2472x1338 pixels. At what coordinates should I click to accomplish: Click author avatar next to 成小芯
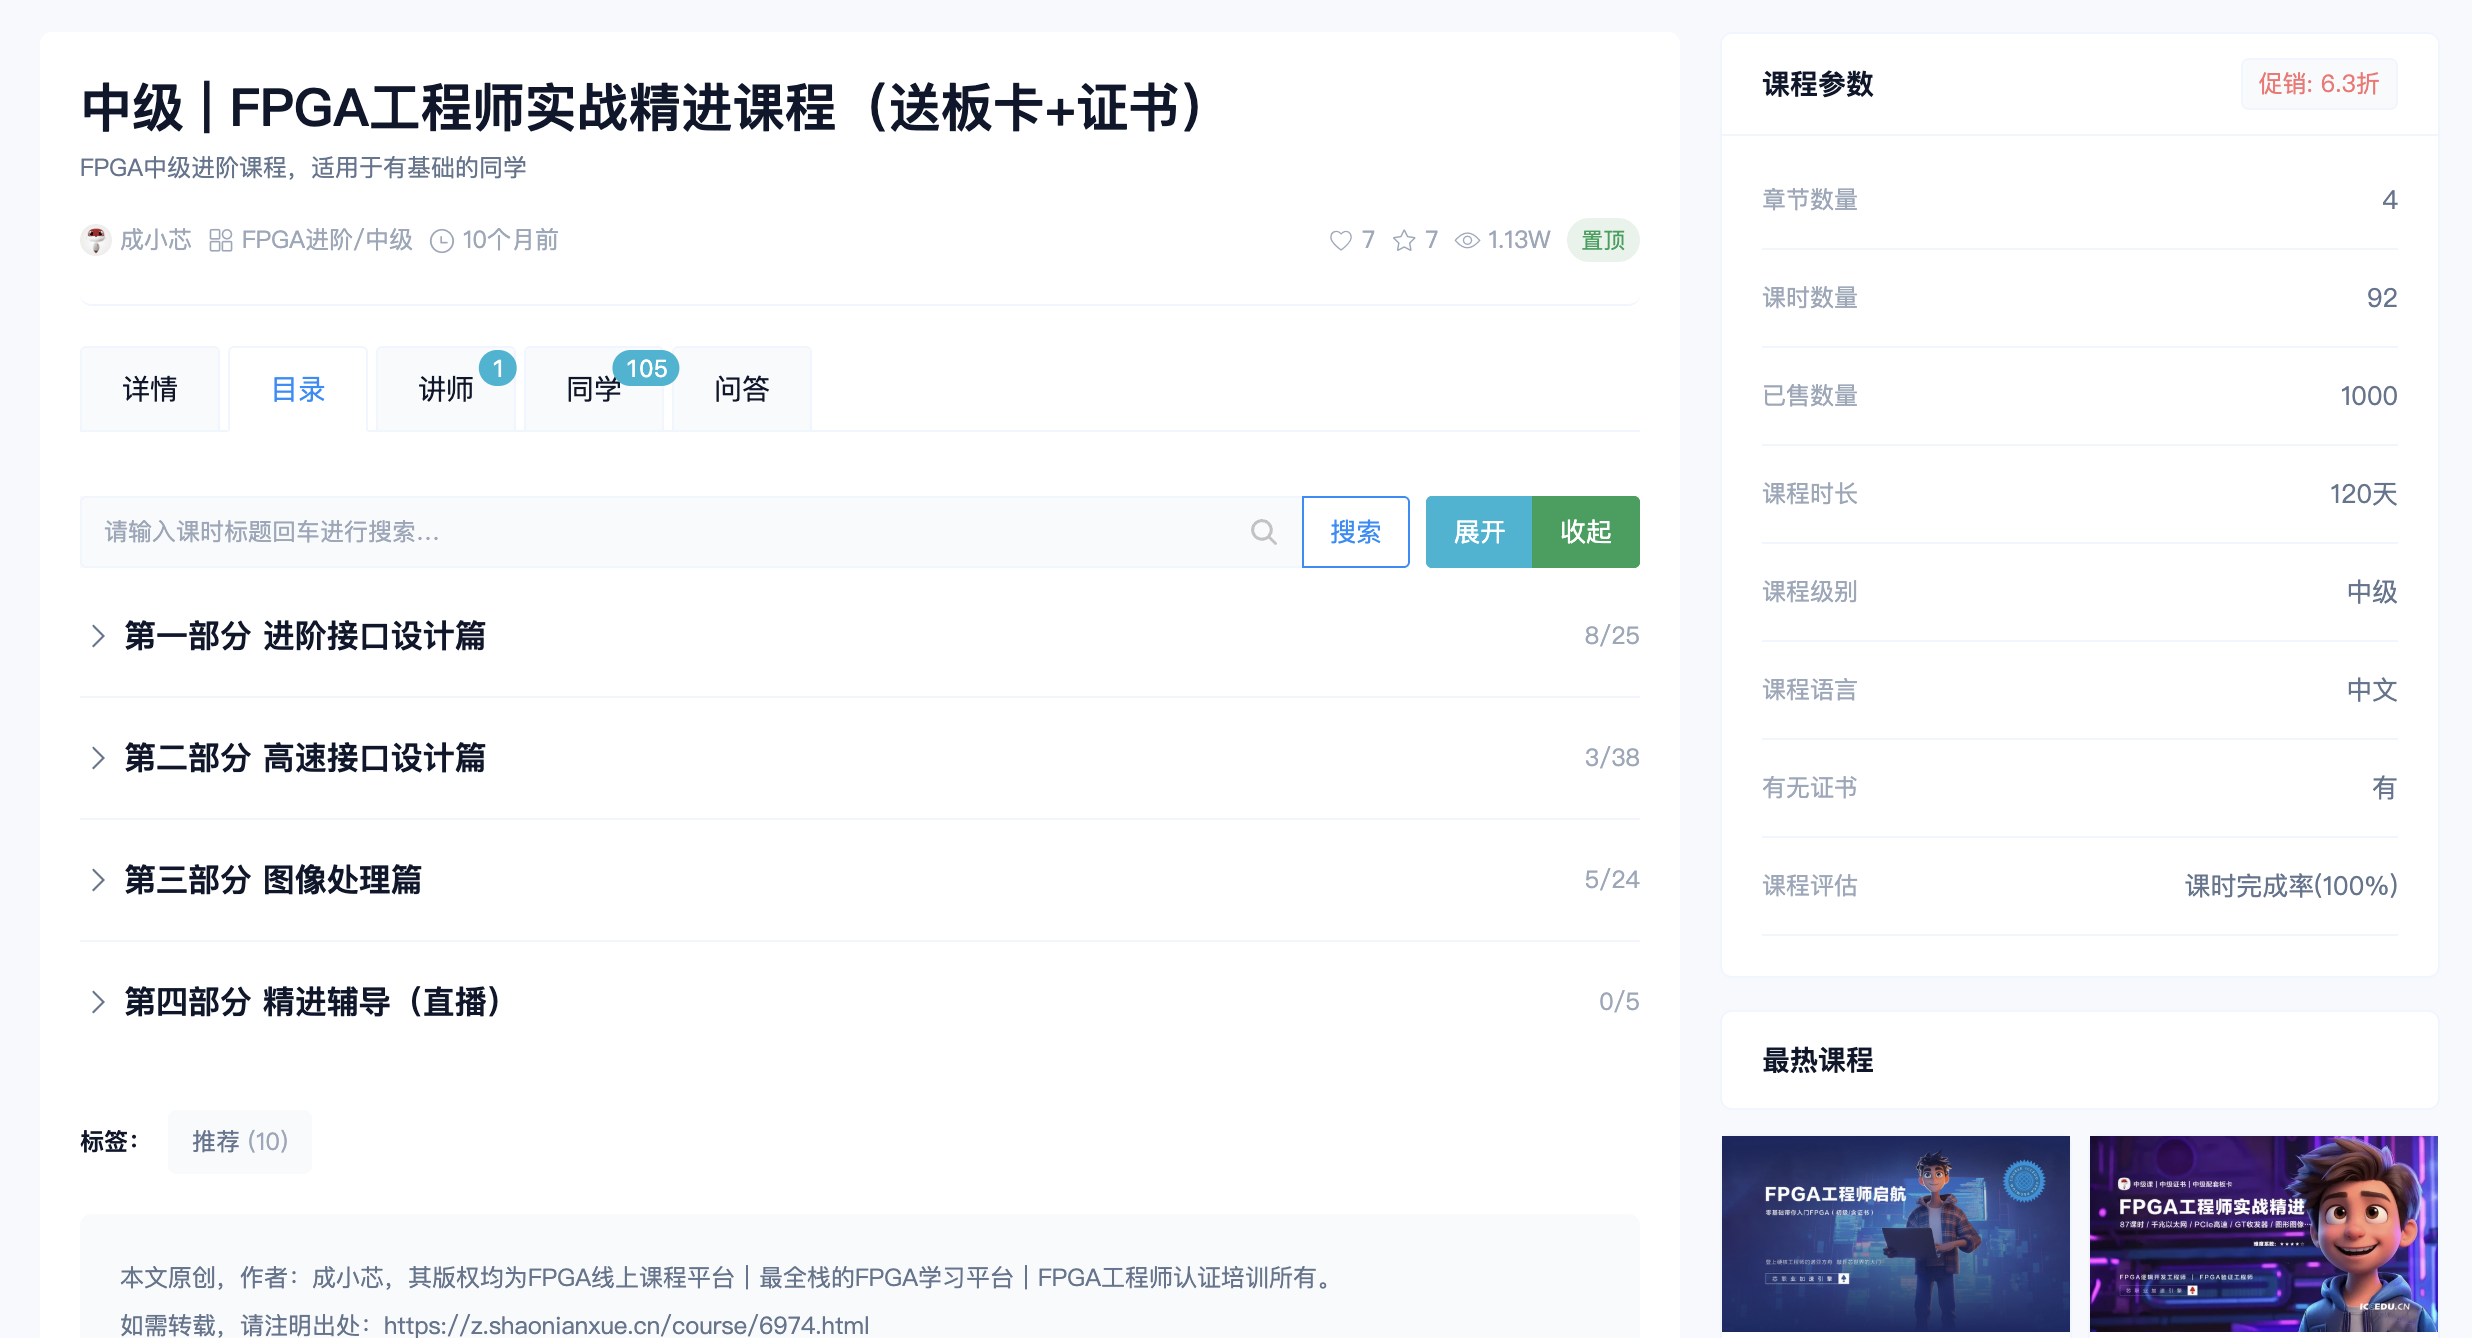pyautogui.click(x=96, y=240)
